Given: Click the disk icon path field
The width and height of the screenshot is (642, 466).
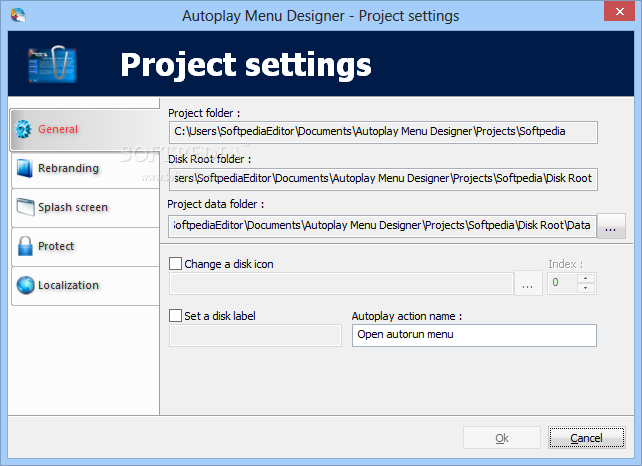Looking at the screenshot, I should (x=341, y=283).
